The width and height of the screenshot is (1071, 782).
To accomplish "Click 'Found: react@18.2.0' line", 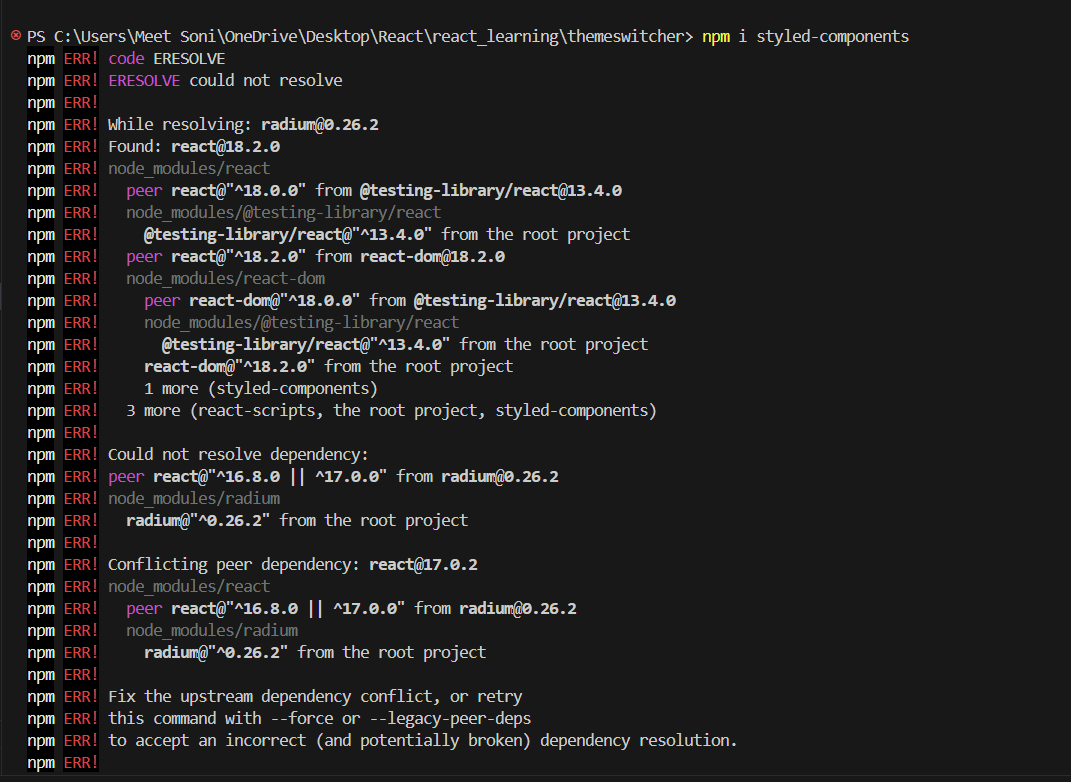I will click(x=194, y=146).
